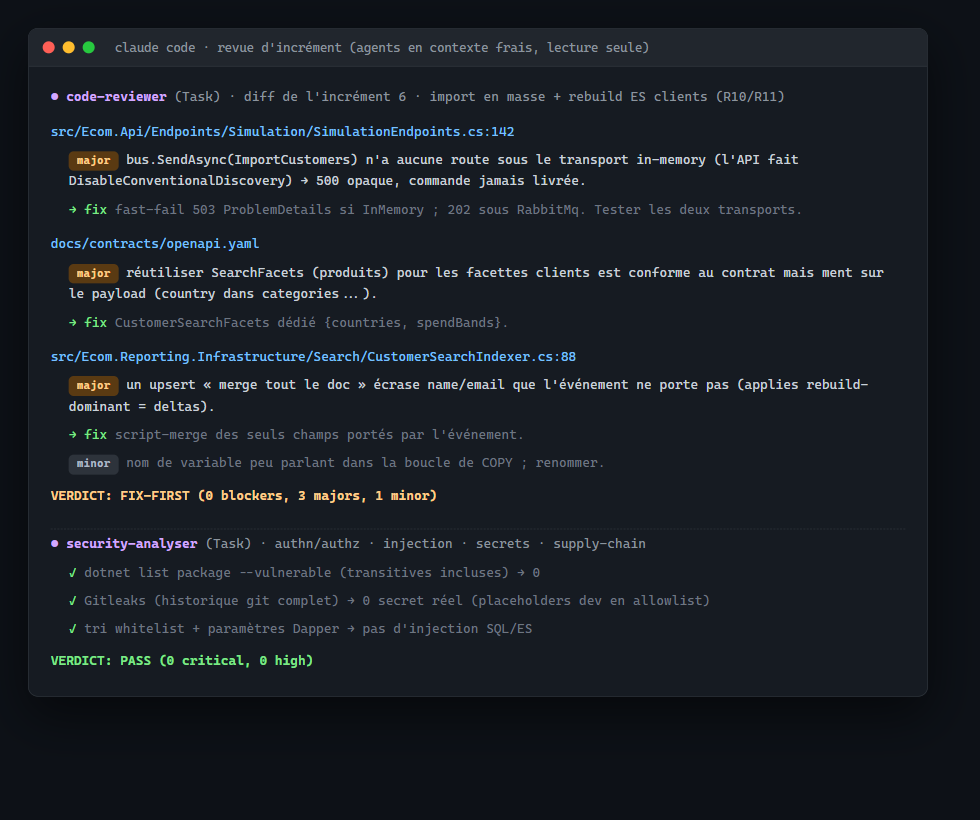Click 'authn/authz · injection · secrets' scope text

pyautogui.click(x=402, y=544)
